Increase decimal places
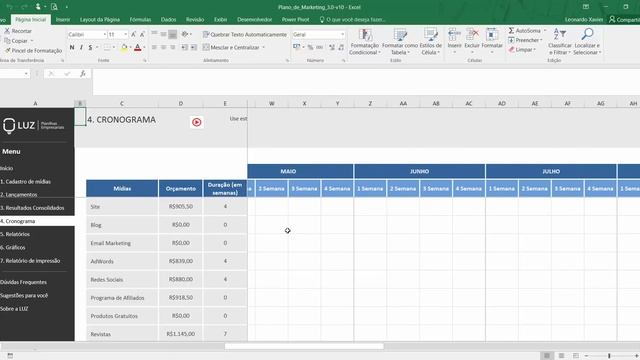The width and height of the screenshot is (640, 360). click(x=331, y=47)
